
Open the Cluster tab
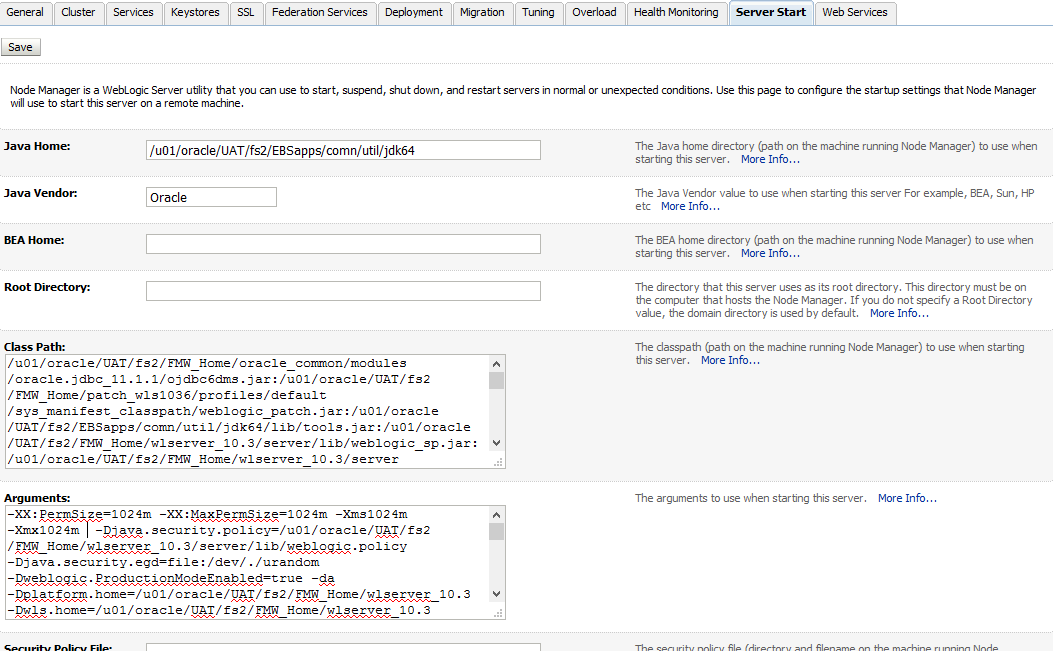click(78, 12)
